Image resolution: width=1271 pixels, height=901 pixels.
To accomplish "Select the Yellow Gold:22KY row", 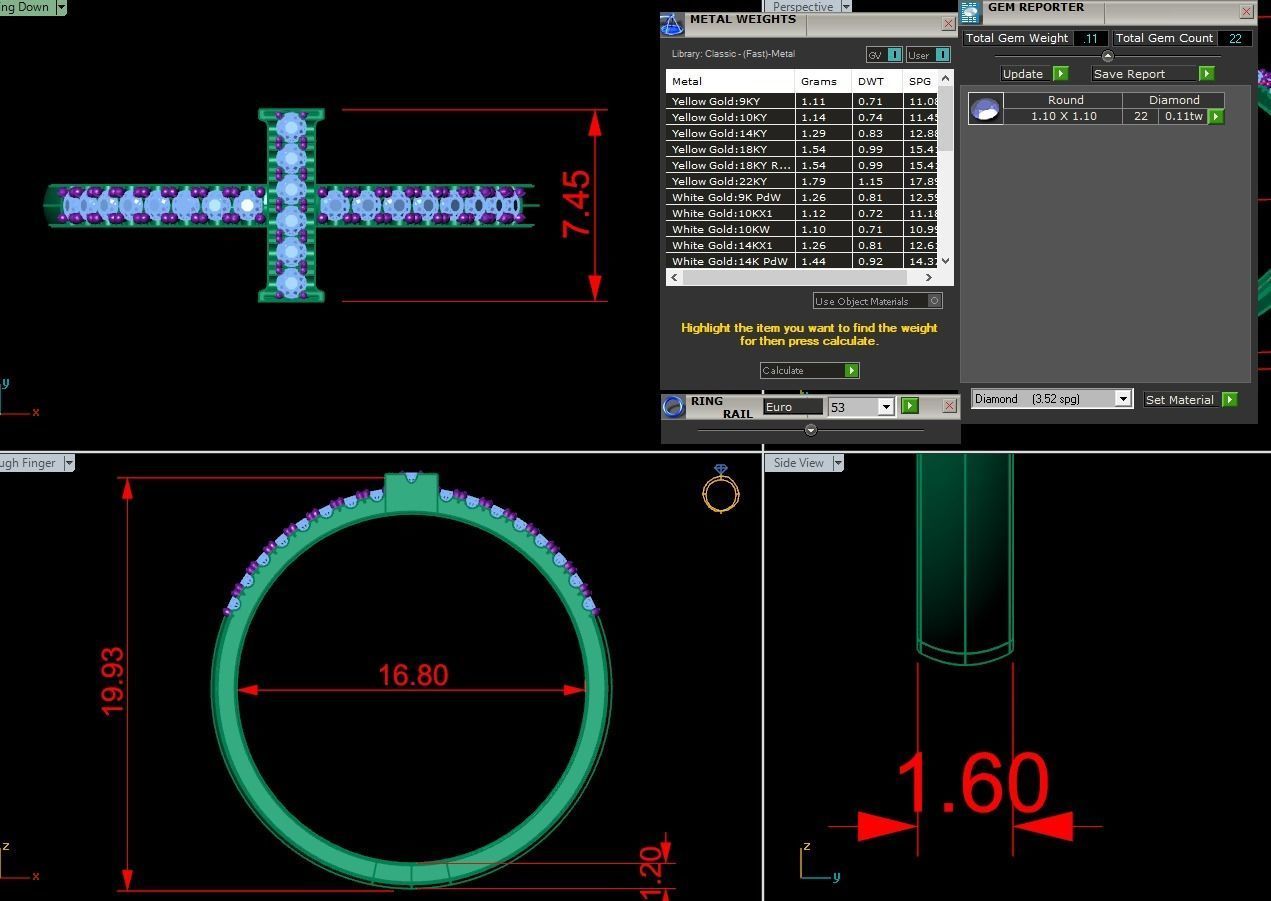I will (803, 182).
